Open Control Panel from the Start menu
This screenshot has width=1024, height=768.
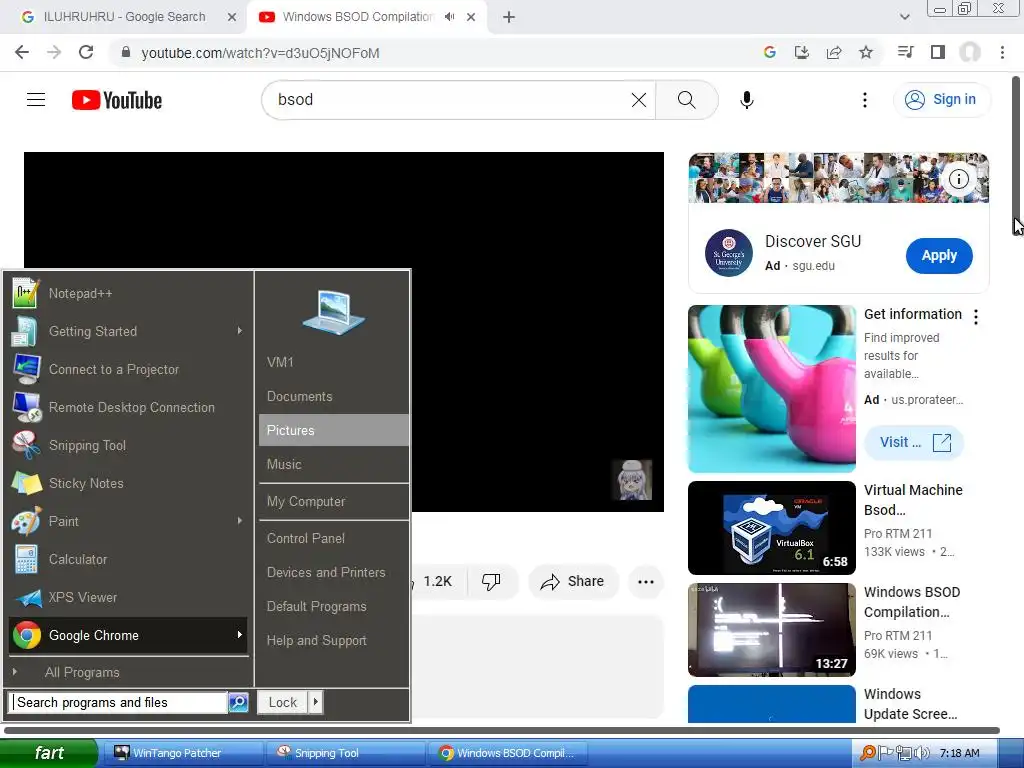pyautogui.click(x=334, y=538)
